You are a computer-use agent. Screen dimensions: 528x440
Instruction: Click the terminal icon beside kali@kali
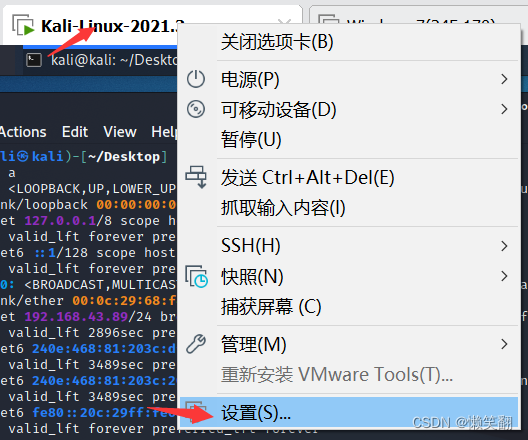(x=34, y=60)
